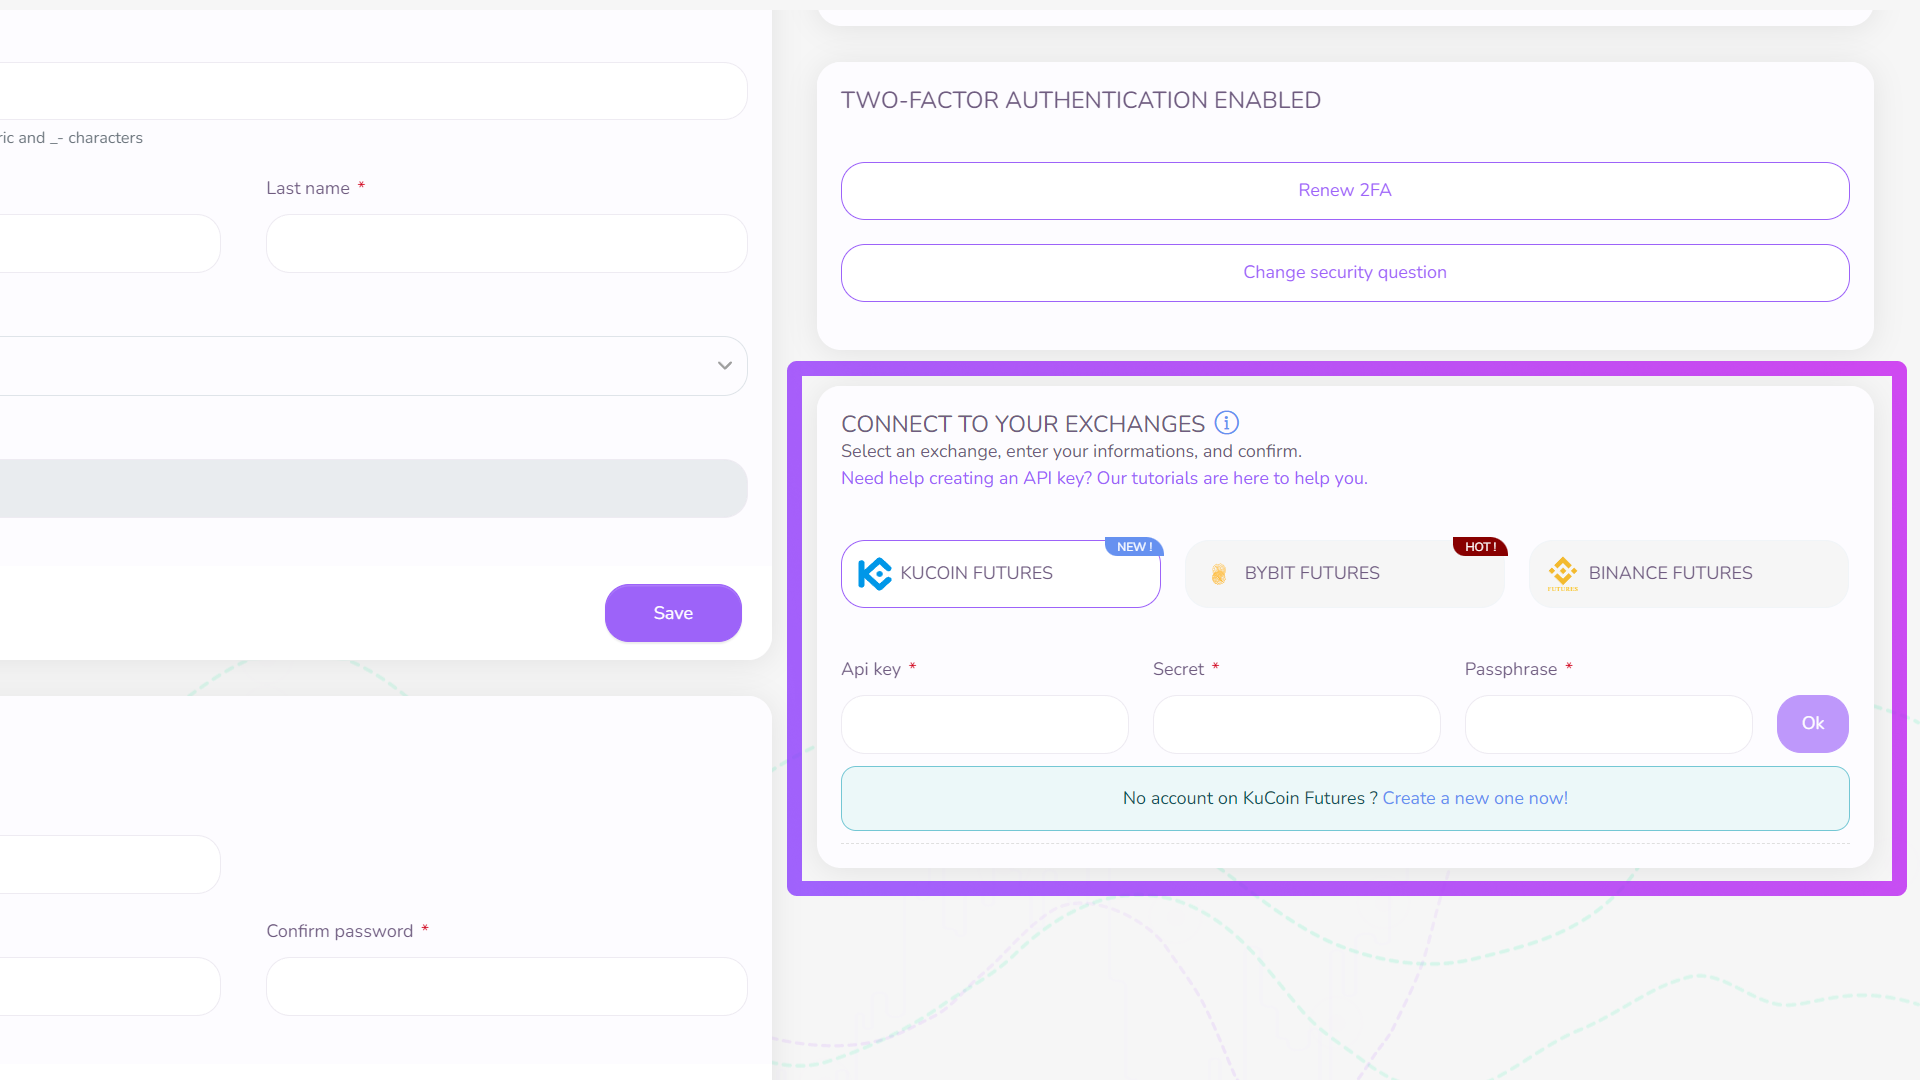1920x1080 pixels.
Task: Click the Secret field label
Action: (1178, 669)
